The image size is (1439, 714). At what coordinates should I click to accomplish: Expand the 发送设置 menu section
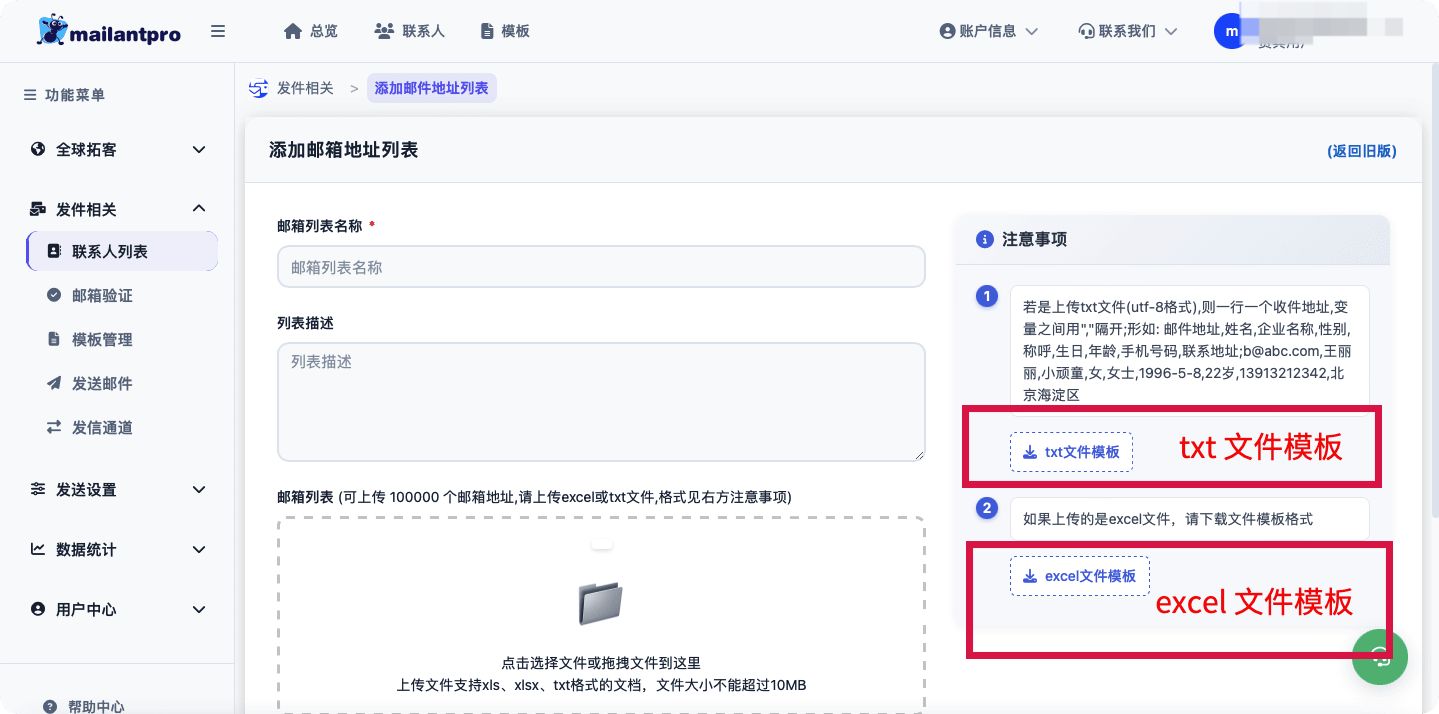point(118,490)
